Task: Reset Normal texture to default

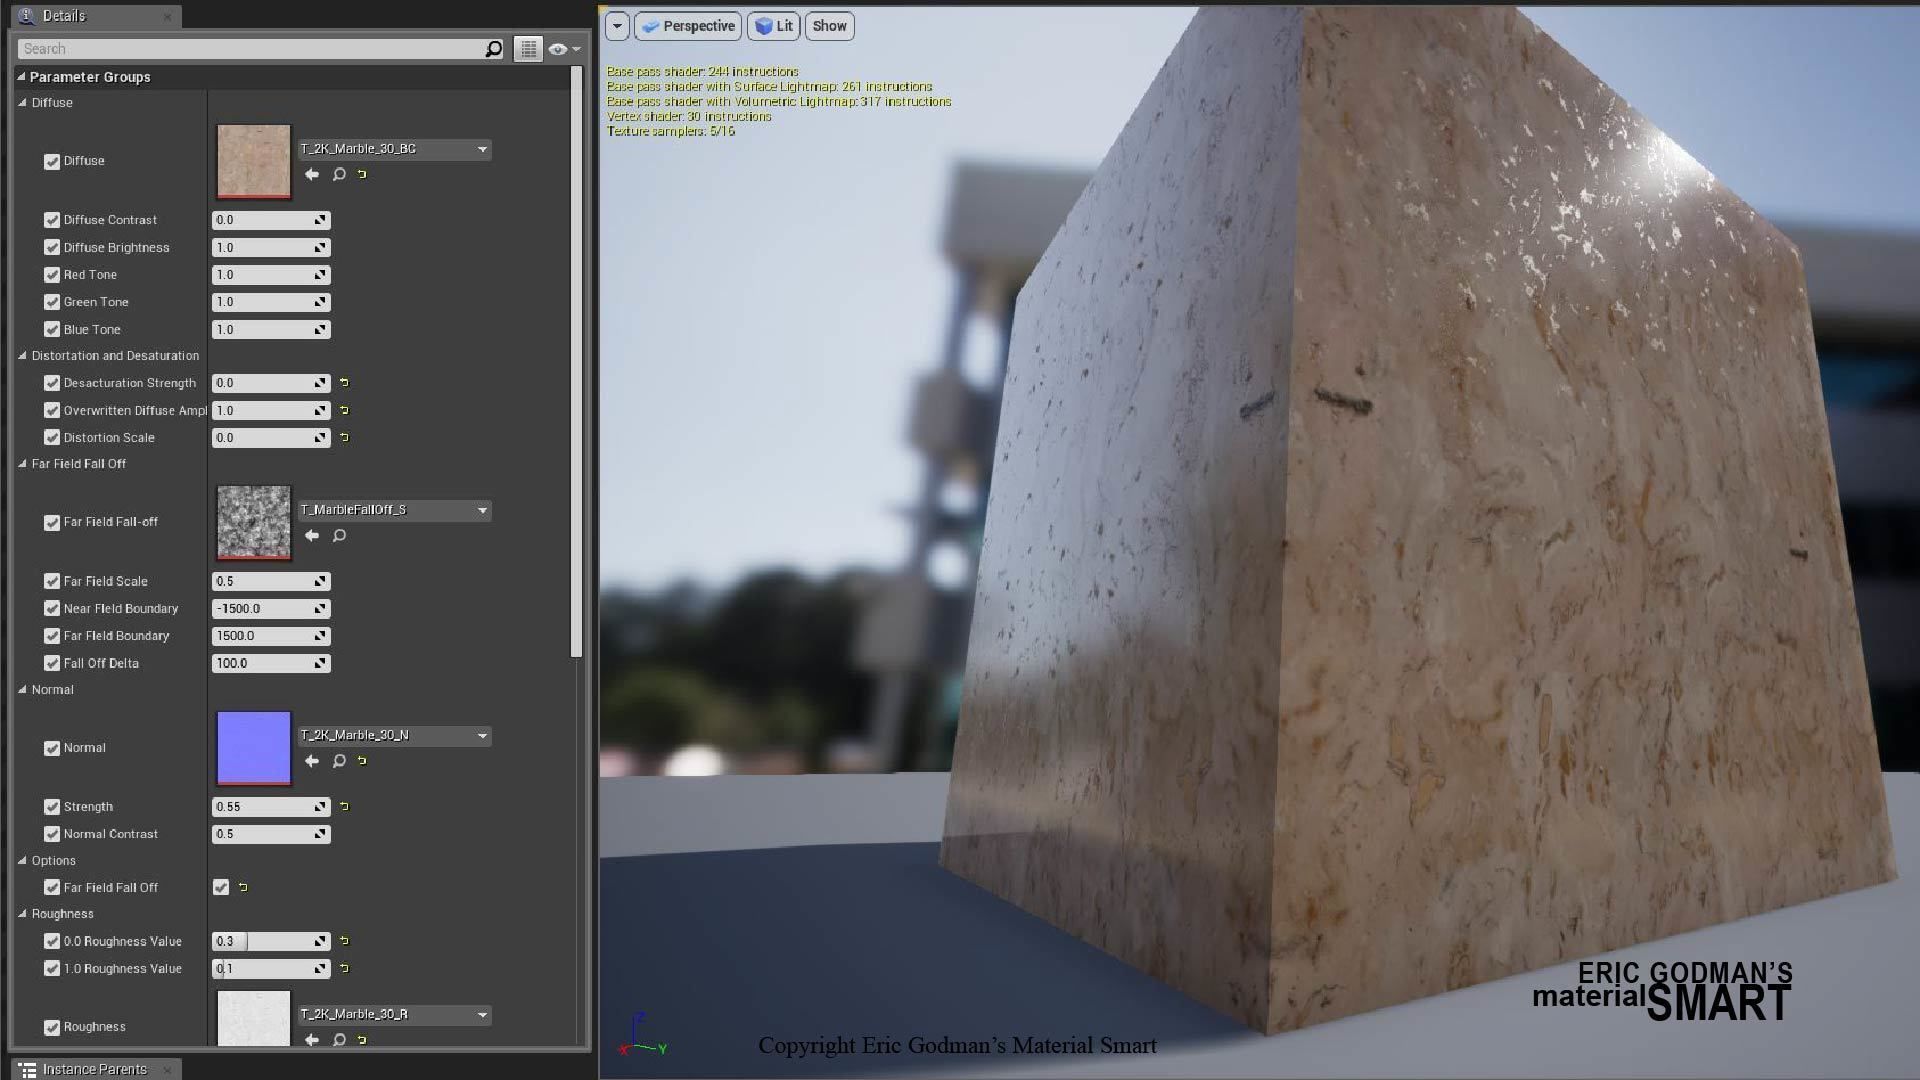Action: pos(362,761)
